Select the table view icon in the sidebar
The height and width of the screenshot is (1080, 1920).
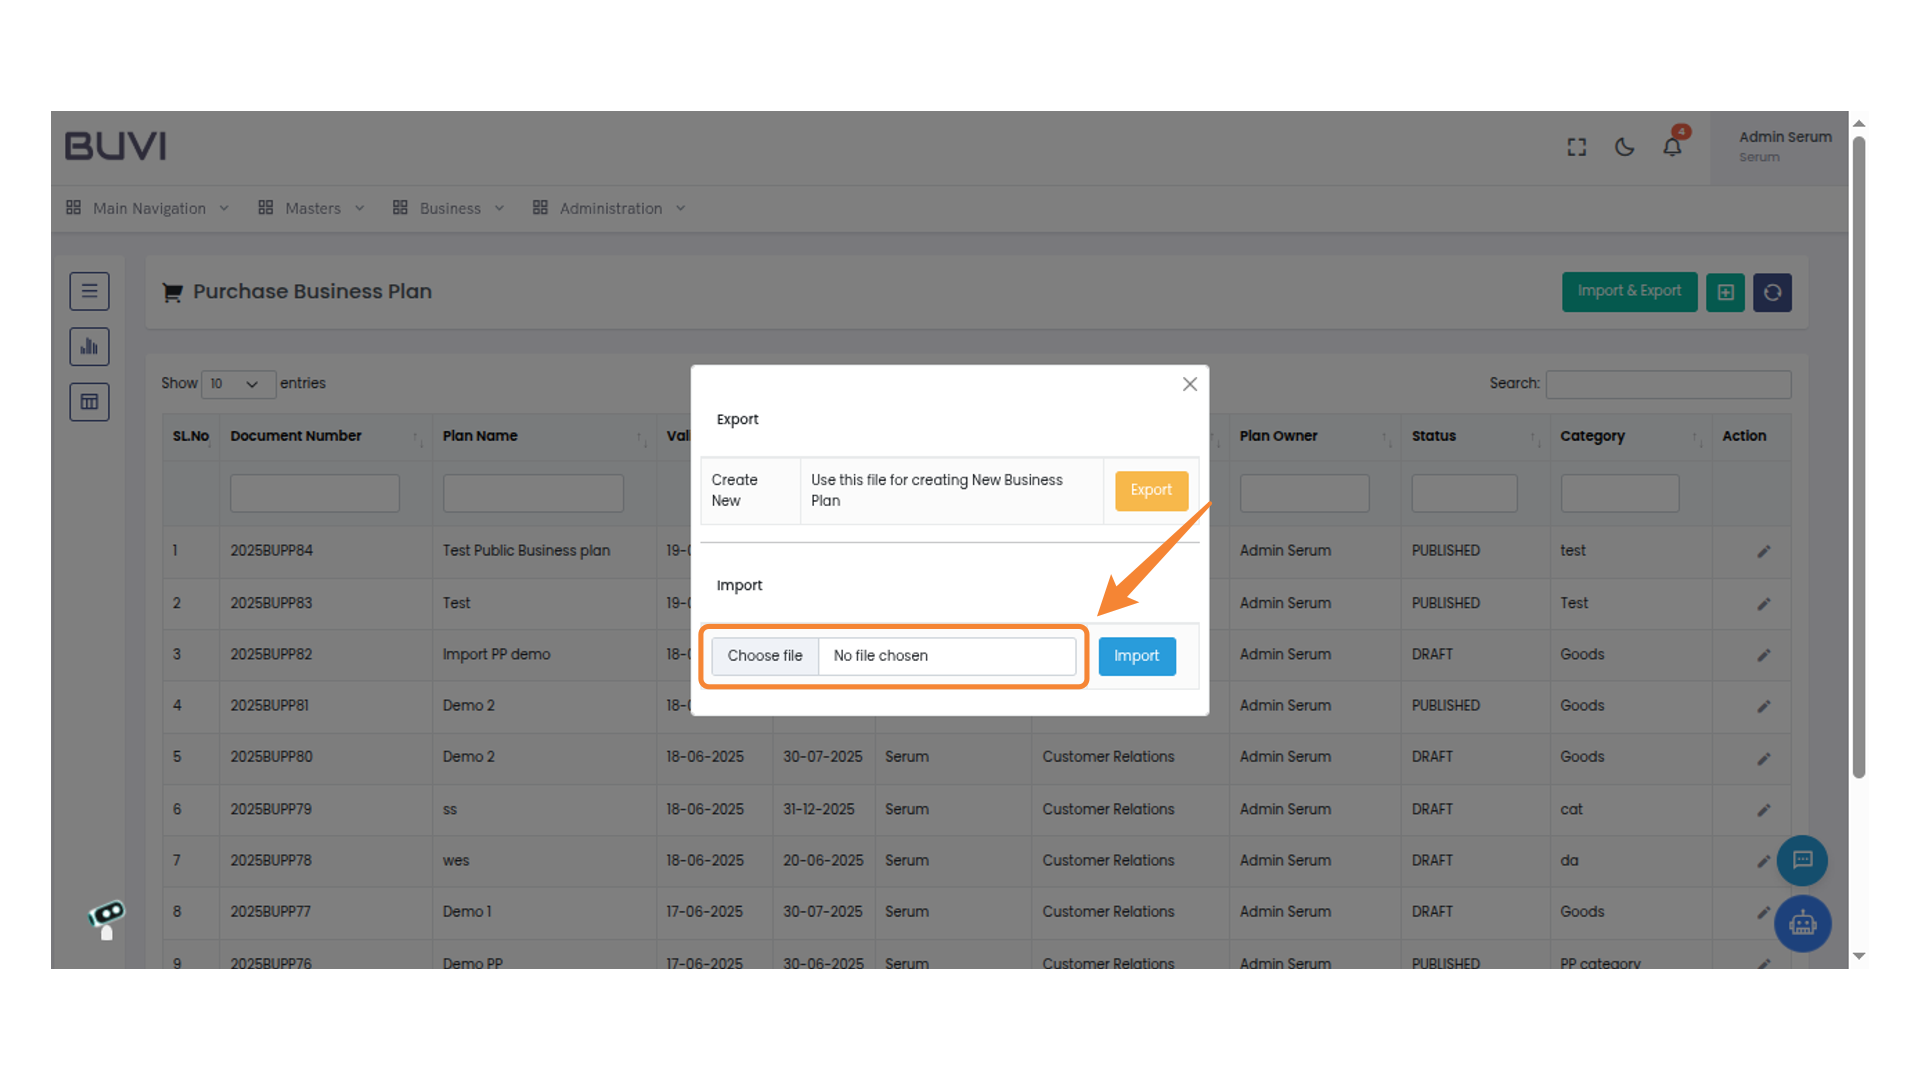89,401
